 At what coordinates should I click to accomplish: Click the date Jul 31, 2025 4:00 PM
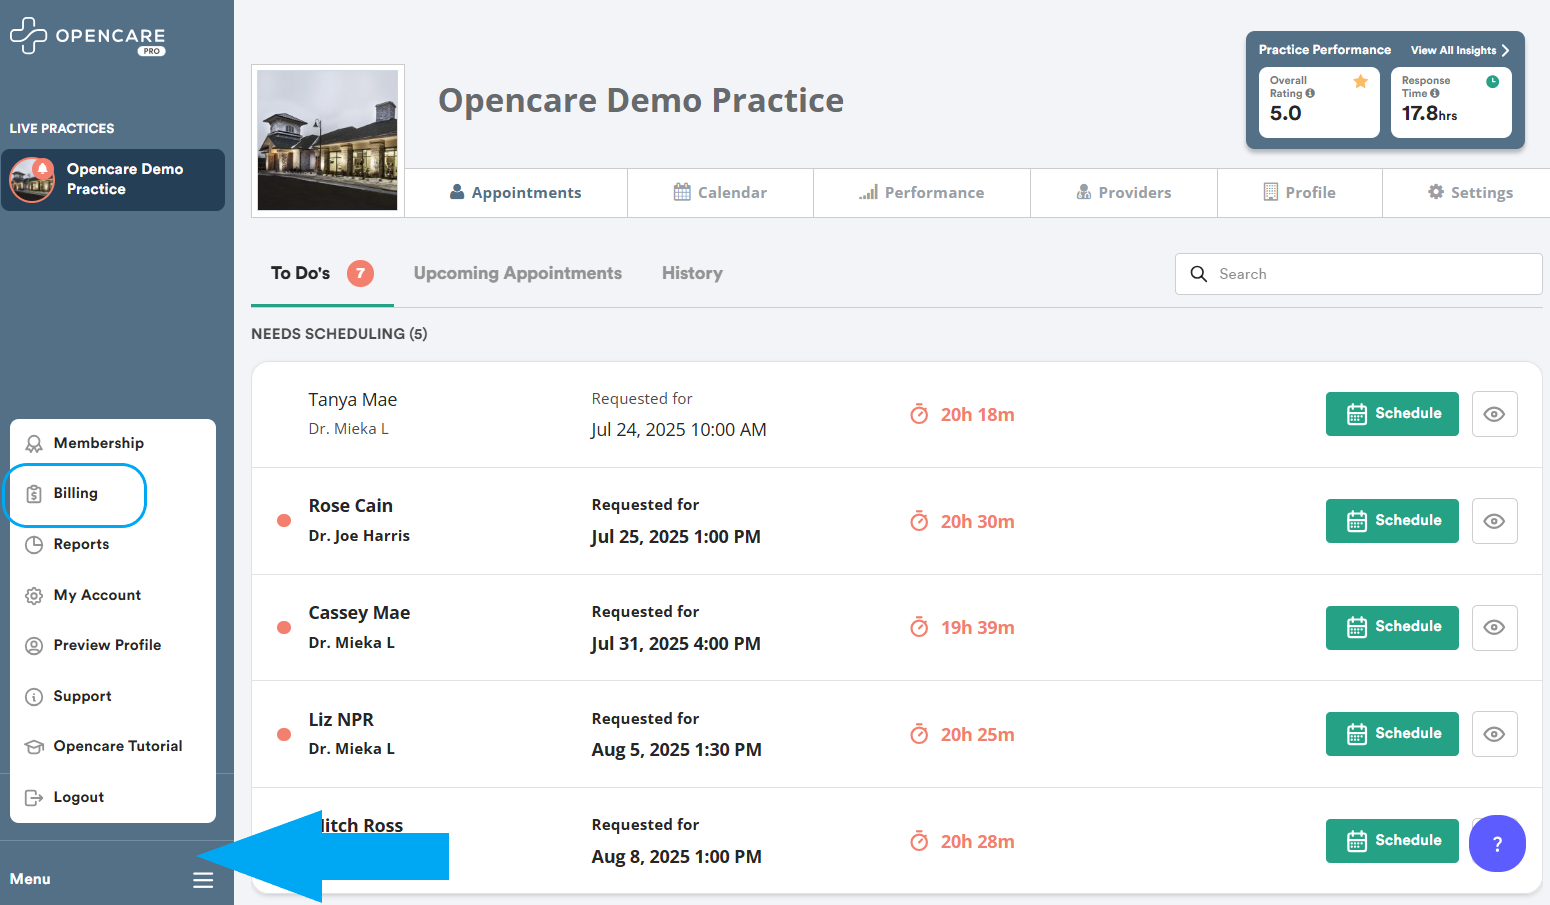click(676, 644)
